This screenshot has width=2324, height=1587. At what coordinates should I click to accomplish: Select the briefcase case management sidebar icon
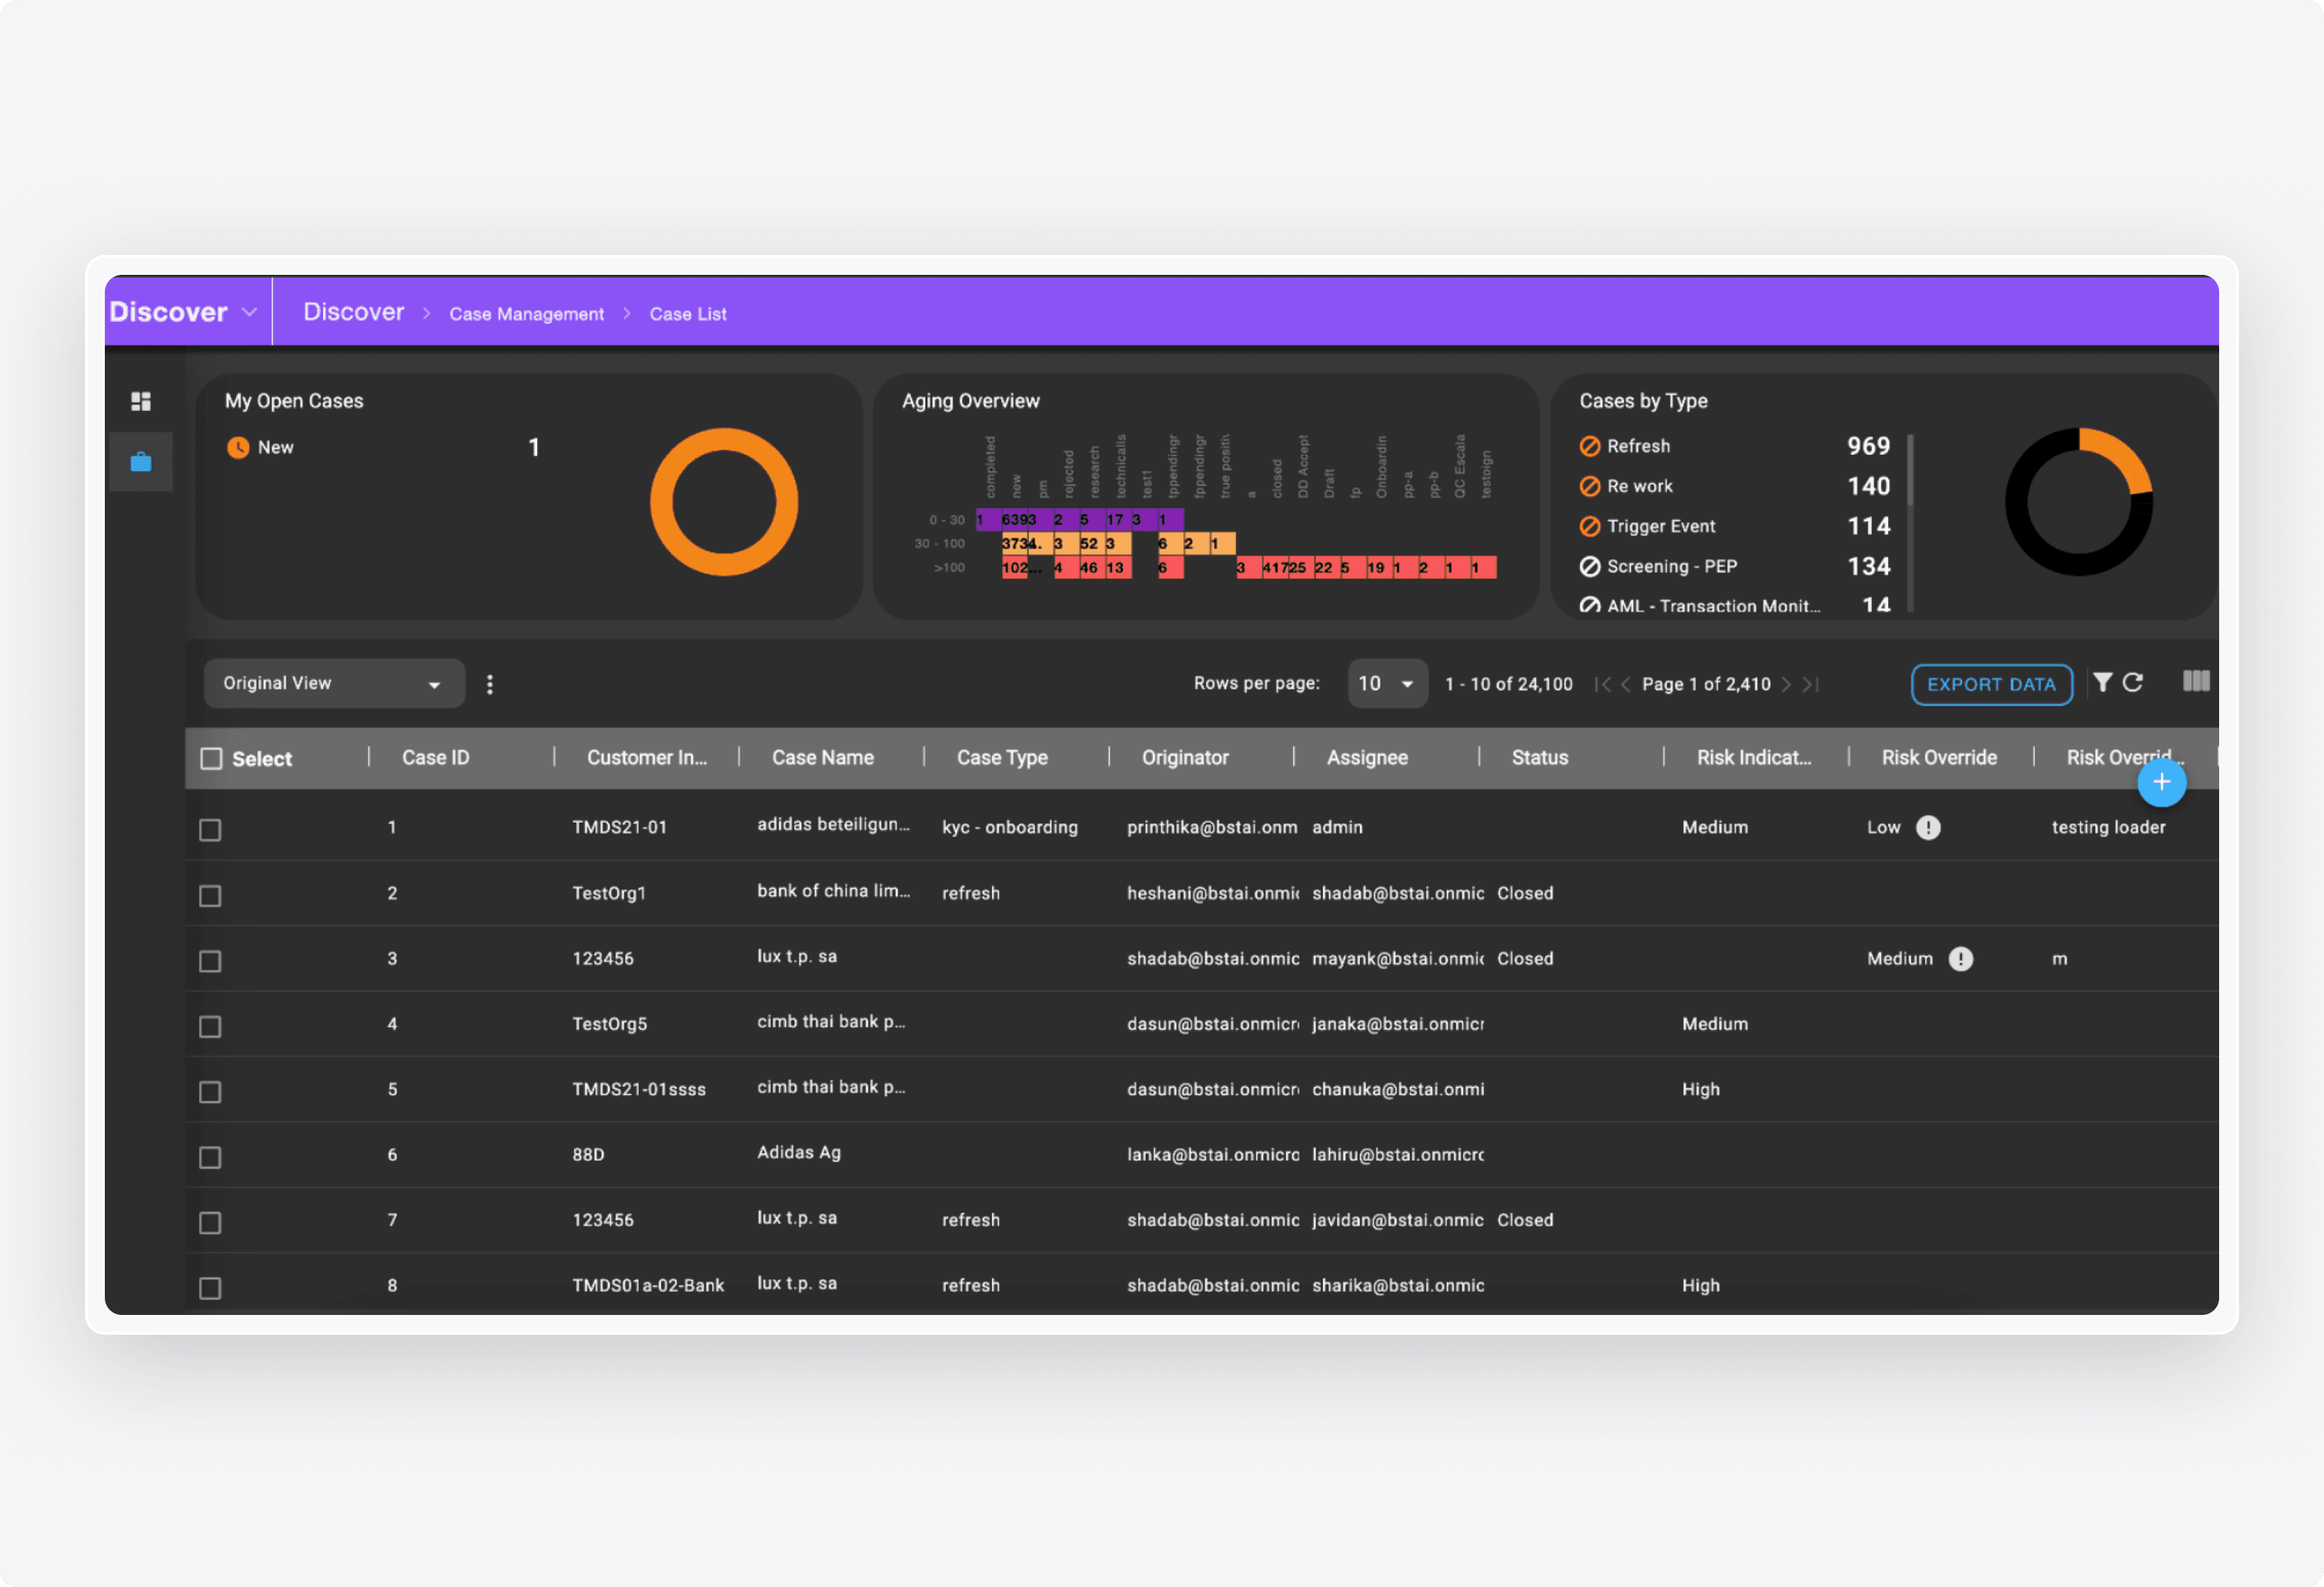pyautogui.click(x=141, y=462)
